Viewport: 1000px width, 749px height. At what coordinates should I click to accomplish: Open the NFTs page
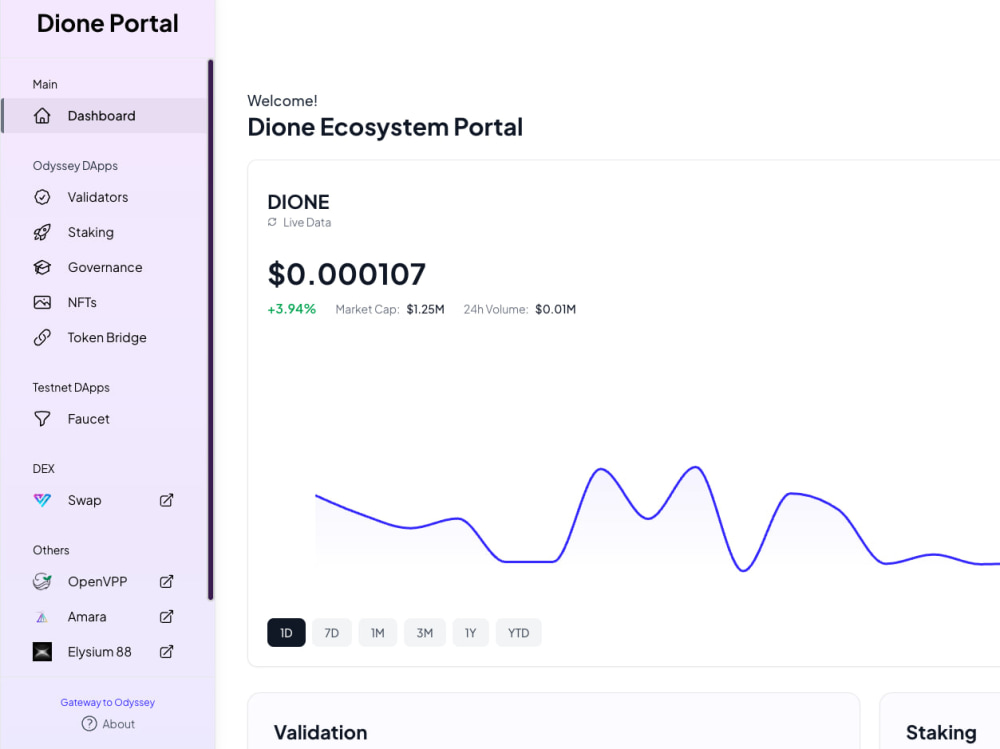(105, 302)
